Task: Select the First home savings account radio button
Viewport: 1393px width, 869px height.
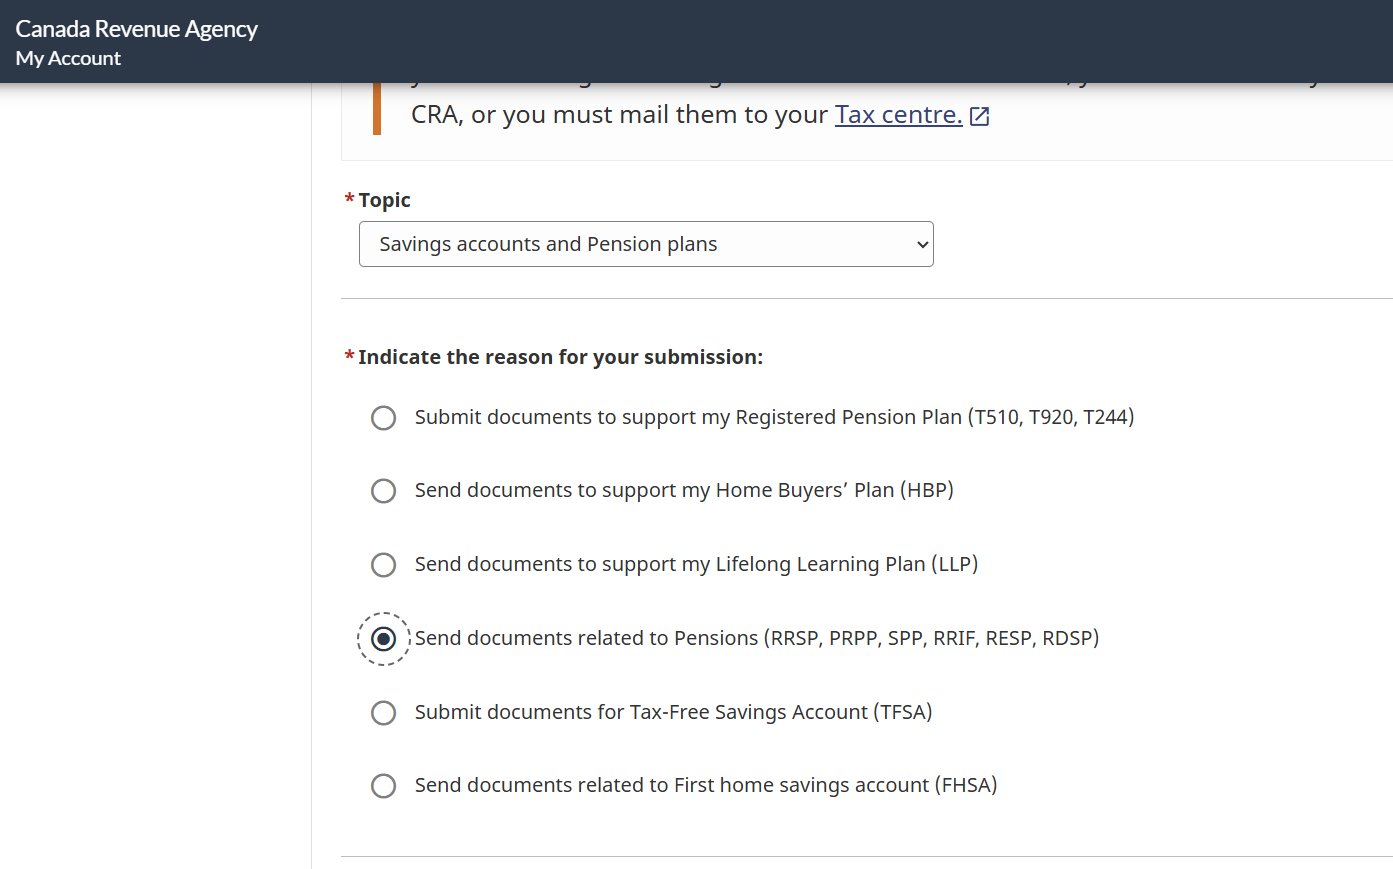Action: 383,786
